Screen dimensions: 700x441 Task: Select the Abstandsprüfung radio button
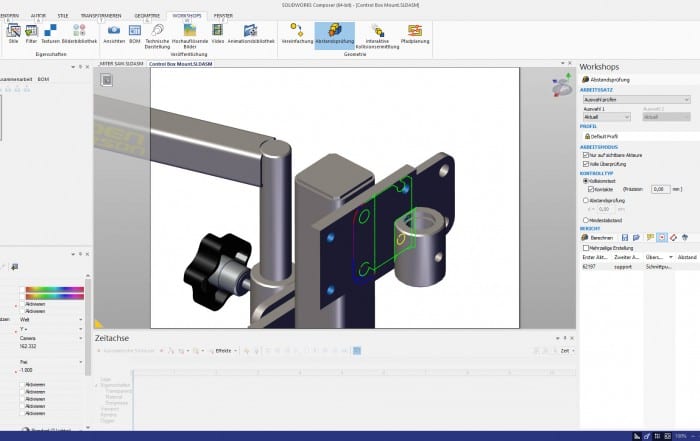(x=586, y=200)
